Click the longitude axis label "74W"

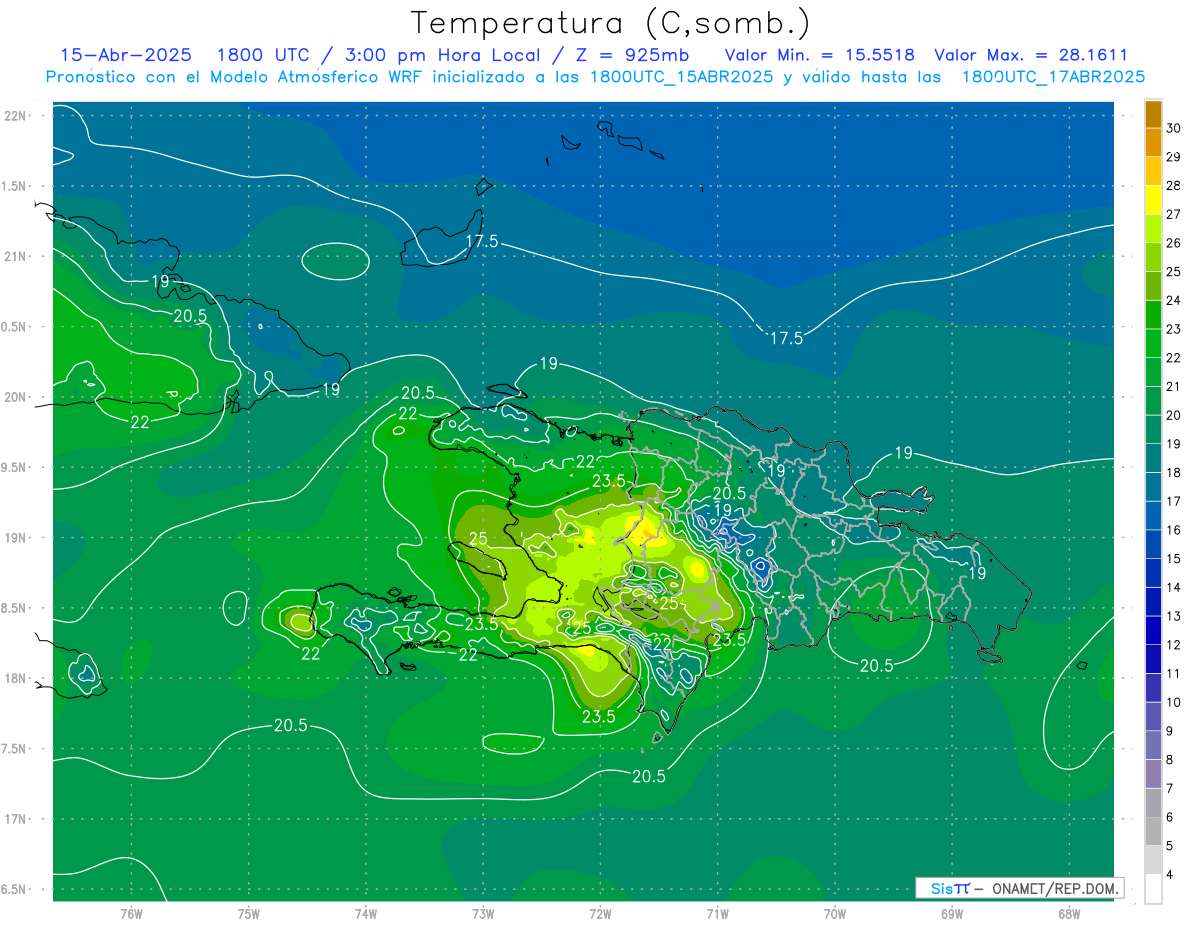tap(366, 914)
